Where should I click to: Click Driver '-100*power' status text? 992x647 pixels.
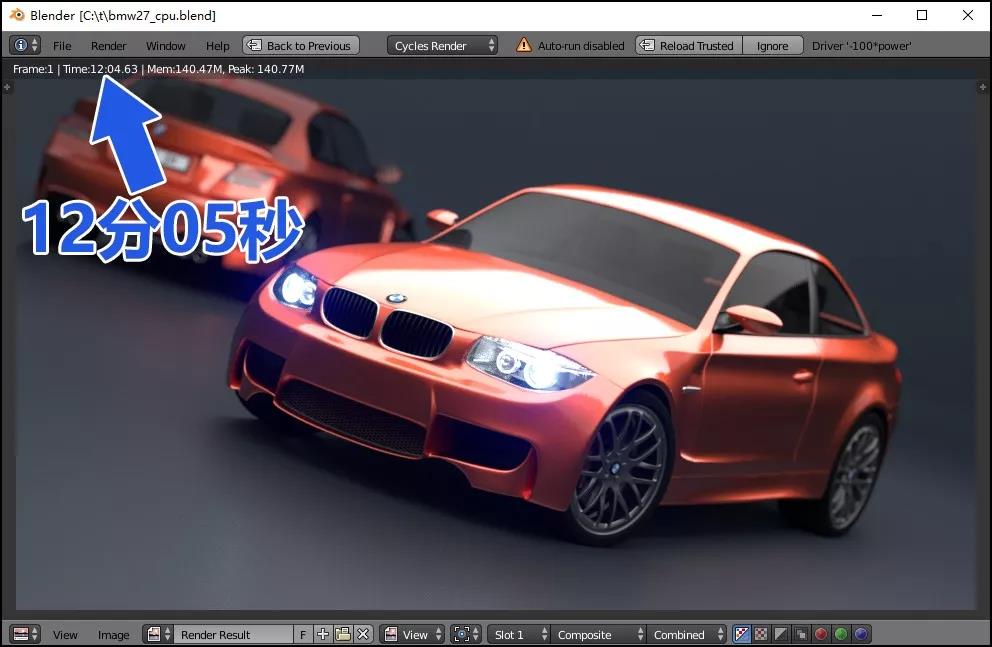[x=861, y=46]
